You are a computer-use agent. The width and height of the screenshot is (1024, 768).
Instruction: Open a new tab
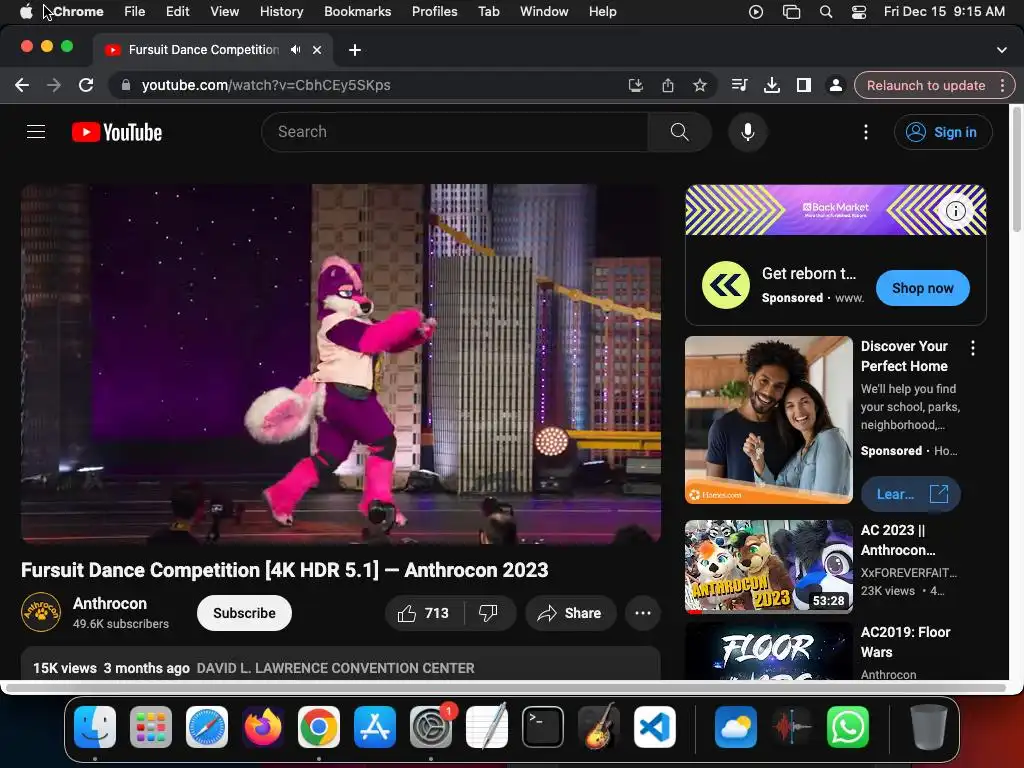[355, 50]
